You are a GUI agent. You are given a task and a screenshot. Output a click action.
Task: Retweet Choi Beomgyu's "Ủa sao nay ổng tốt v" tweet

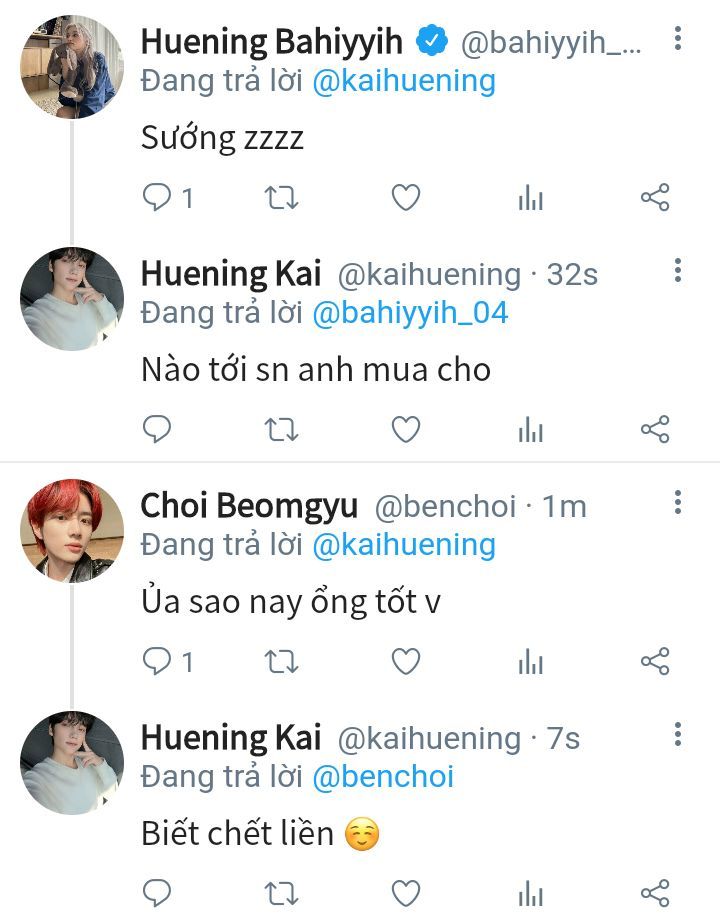(281, 661)
